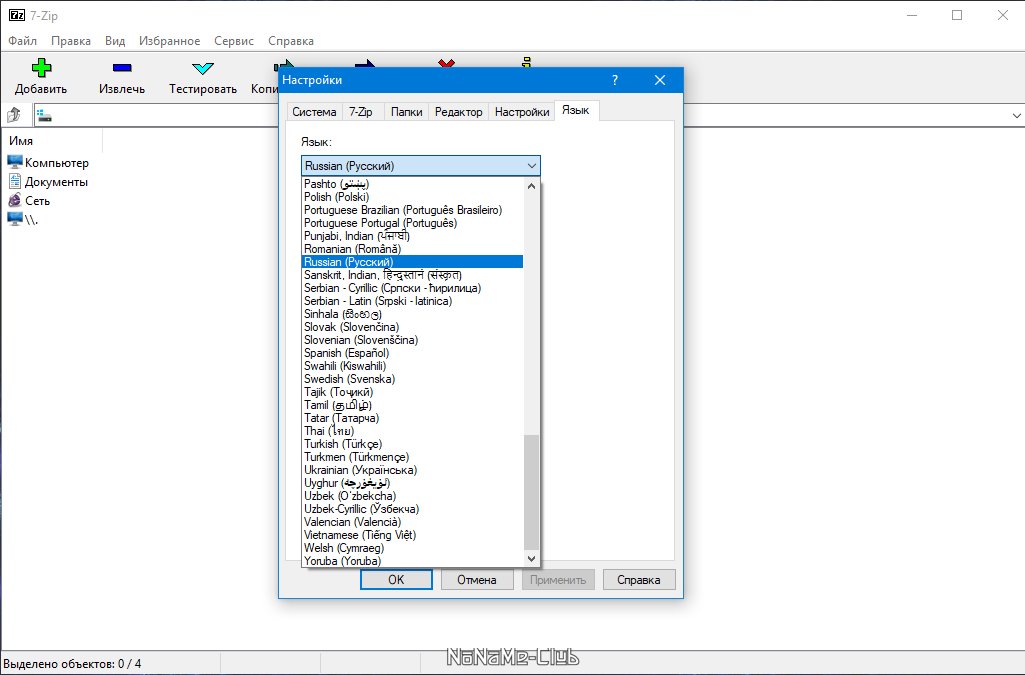Click the green Добавить (Add) plus icon
The image size is (1025, 675).
[x=41, y=67]
